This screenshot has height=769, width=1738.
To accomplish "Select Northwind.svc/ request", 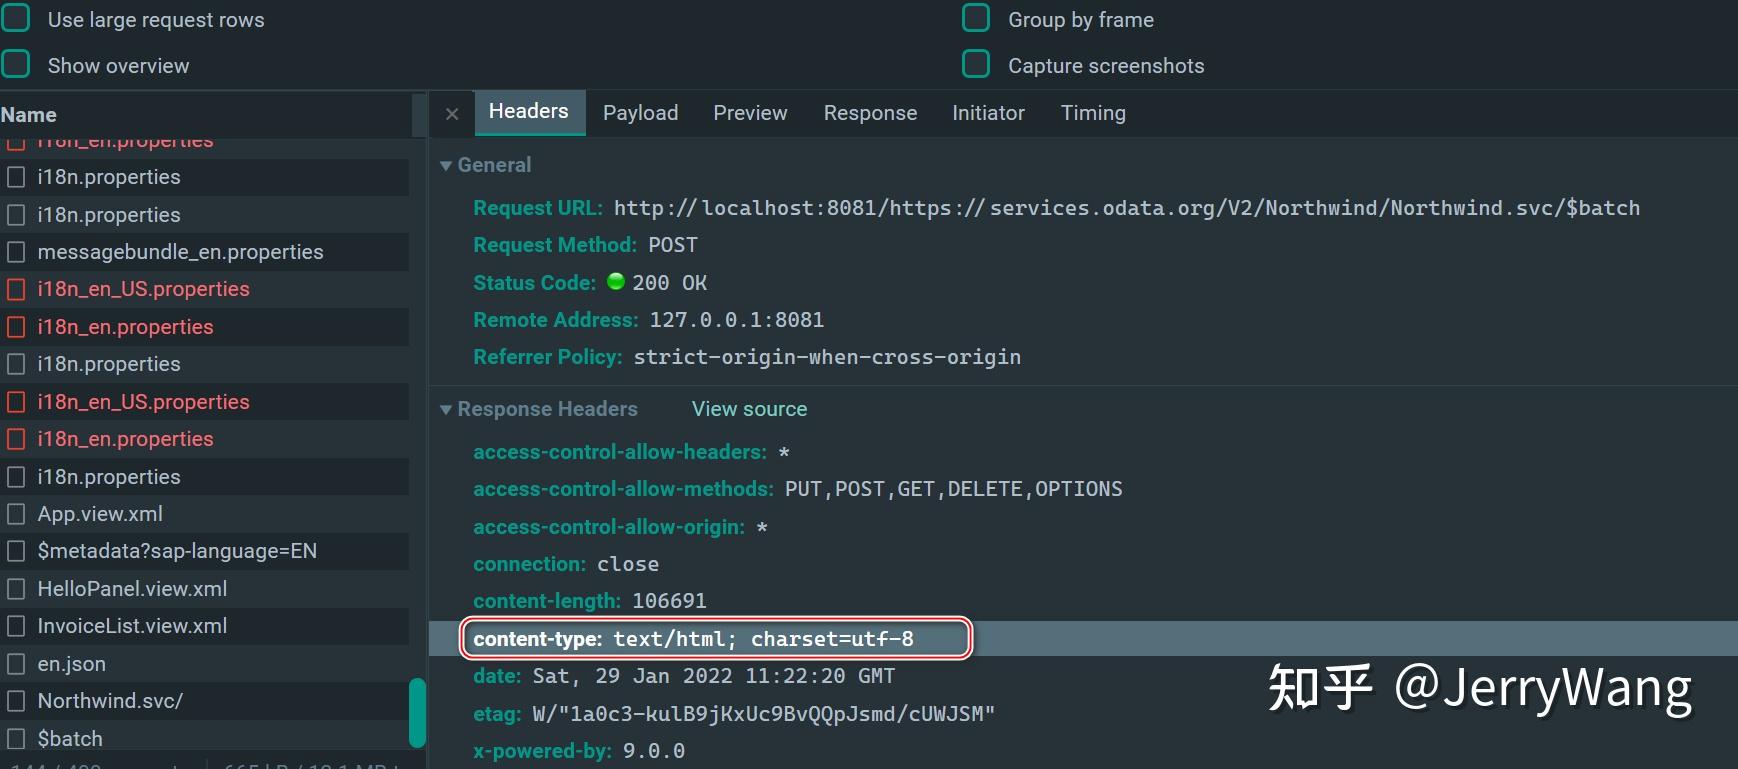I will tap(205, 701).
